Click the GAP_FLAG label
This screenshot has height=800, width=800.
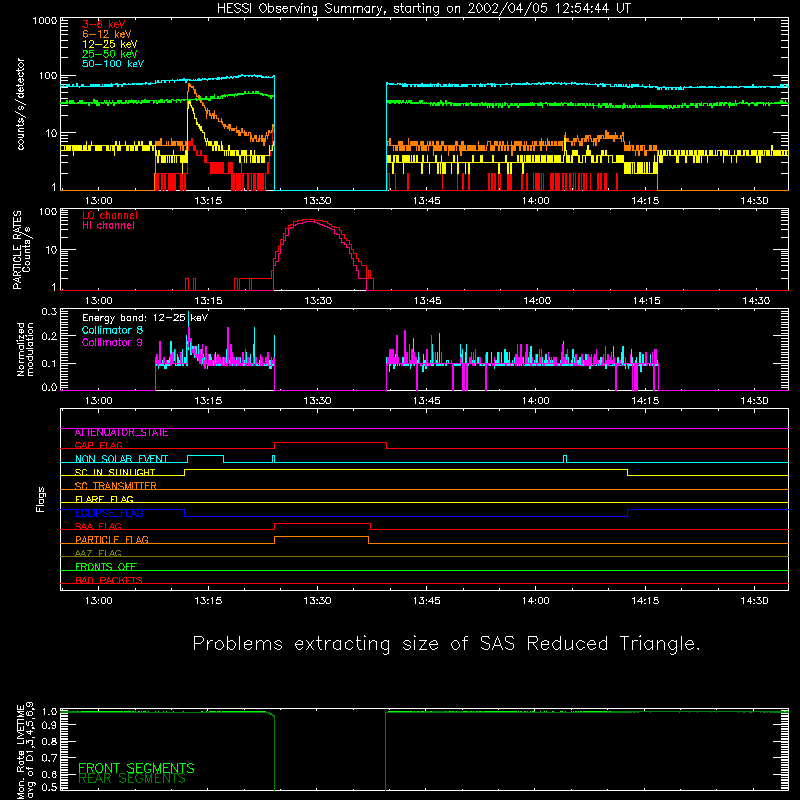(x=98, y=445)
